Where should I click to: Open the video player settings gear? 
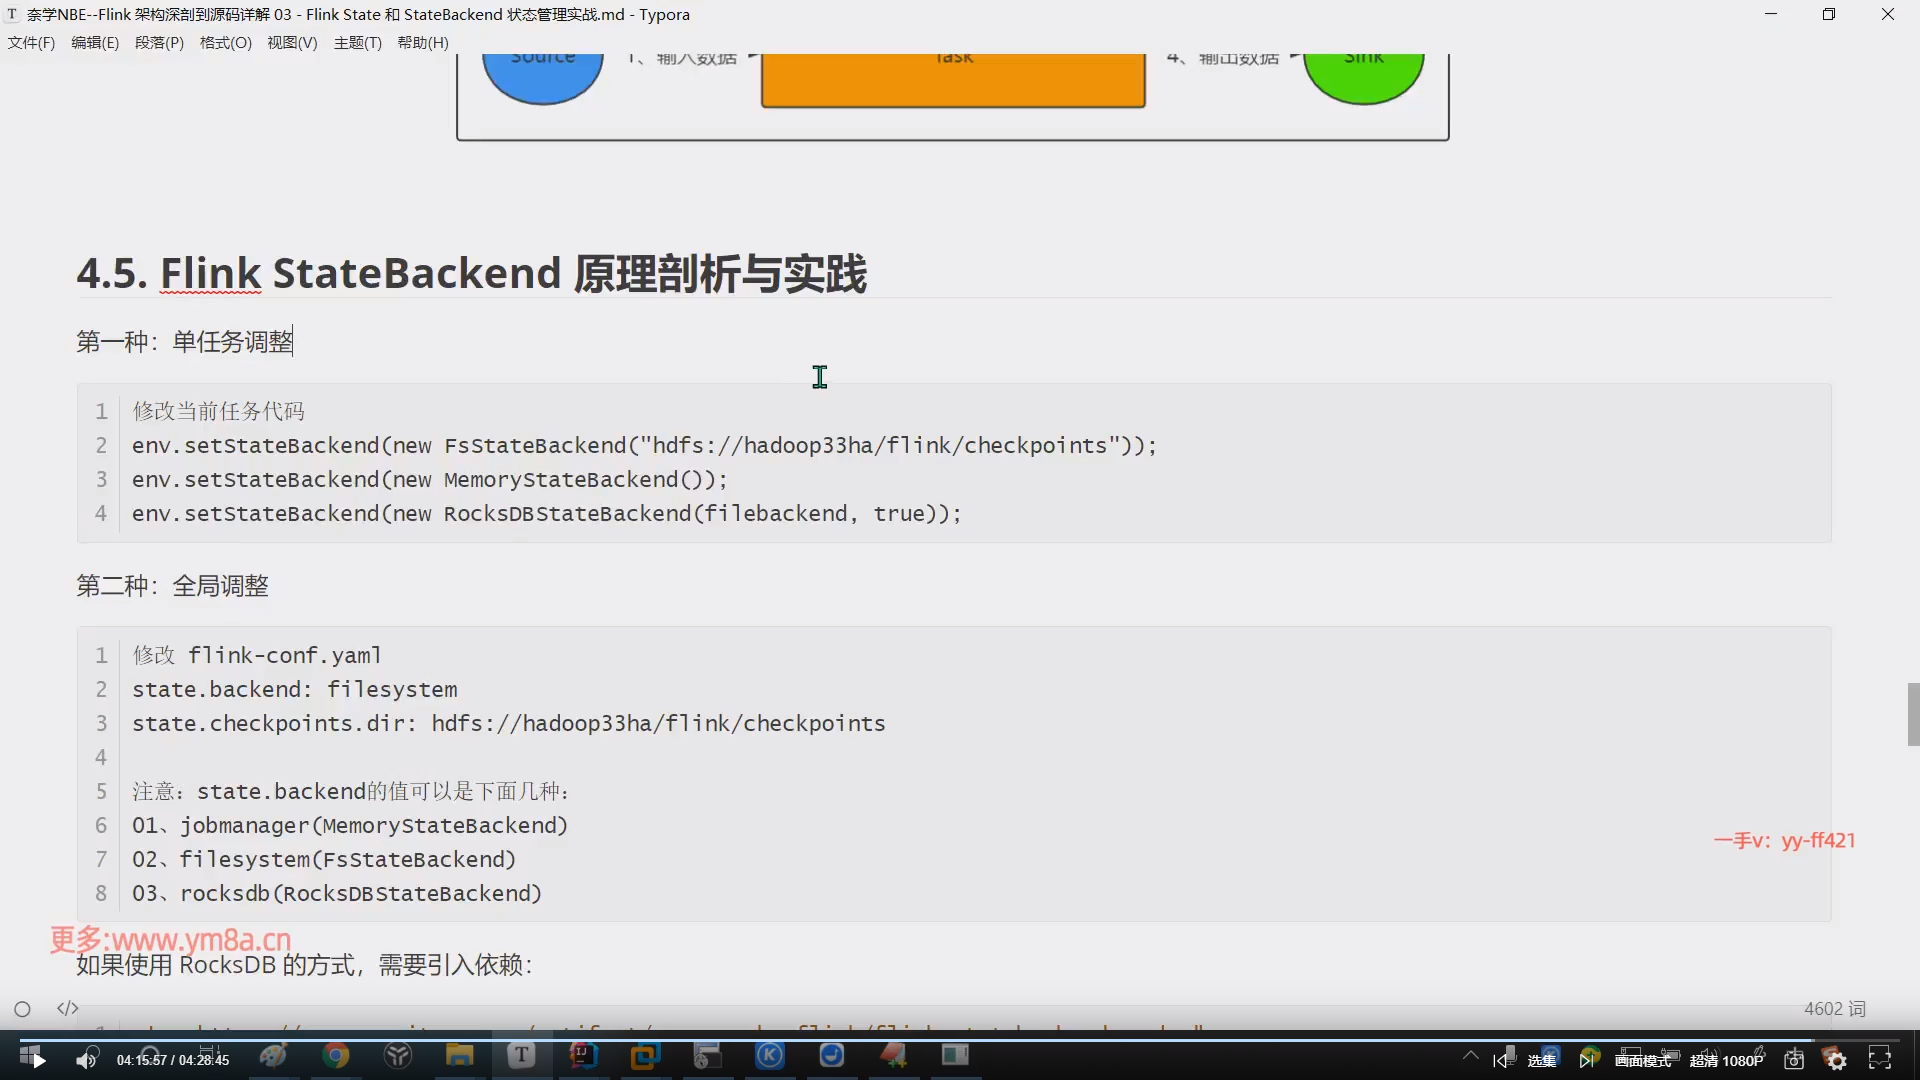1836,1060
